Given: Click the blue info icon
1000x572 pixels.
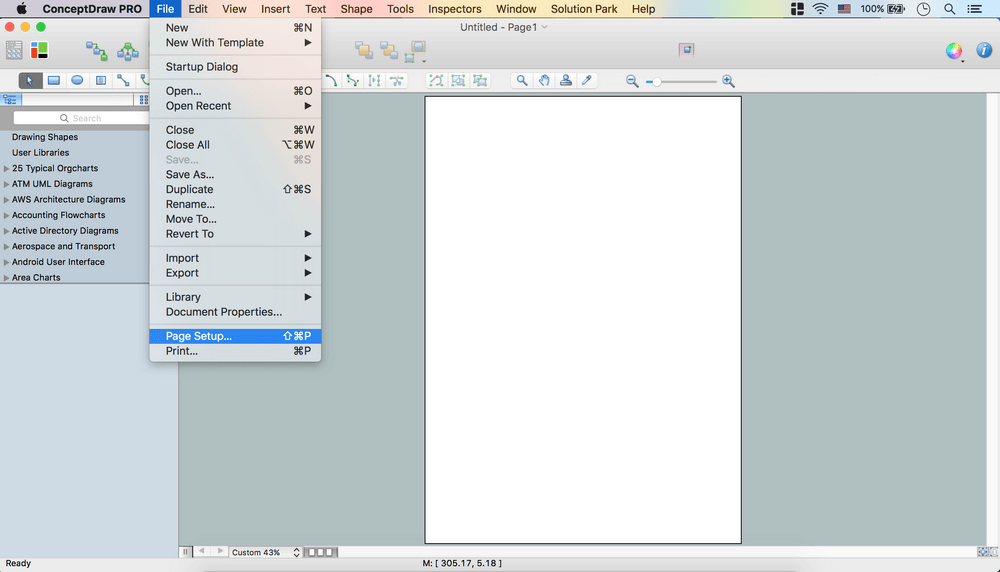Looking at the screenshot, I should 983,51.
